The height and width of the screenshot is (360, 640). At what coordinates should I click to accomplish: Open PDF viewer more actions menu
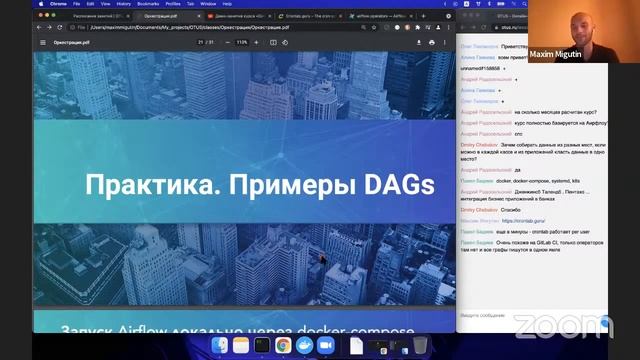coord(444,42)
